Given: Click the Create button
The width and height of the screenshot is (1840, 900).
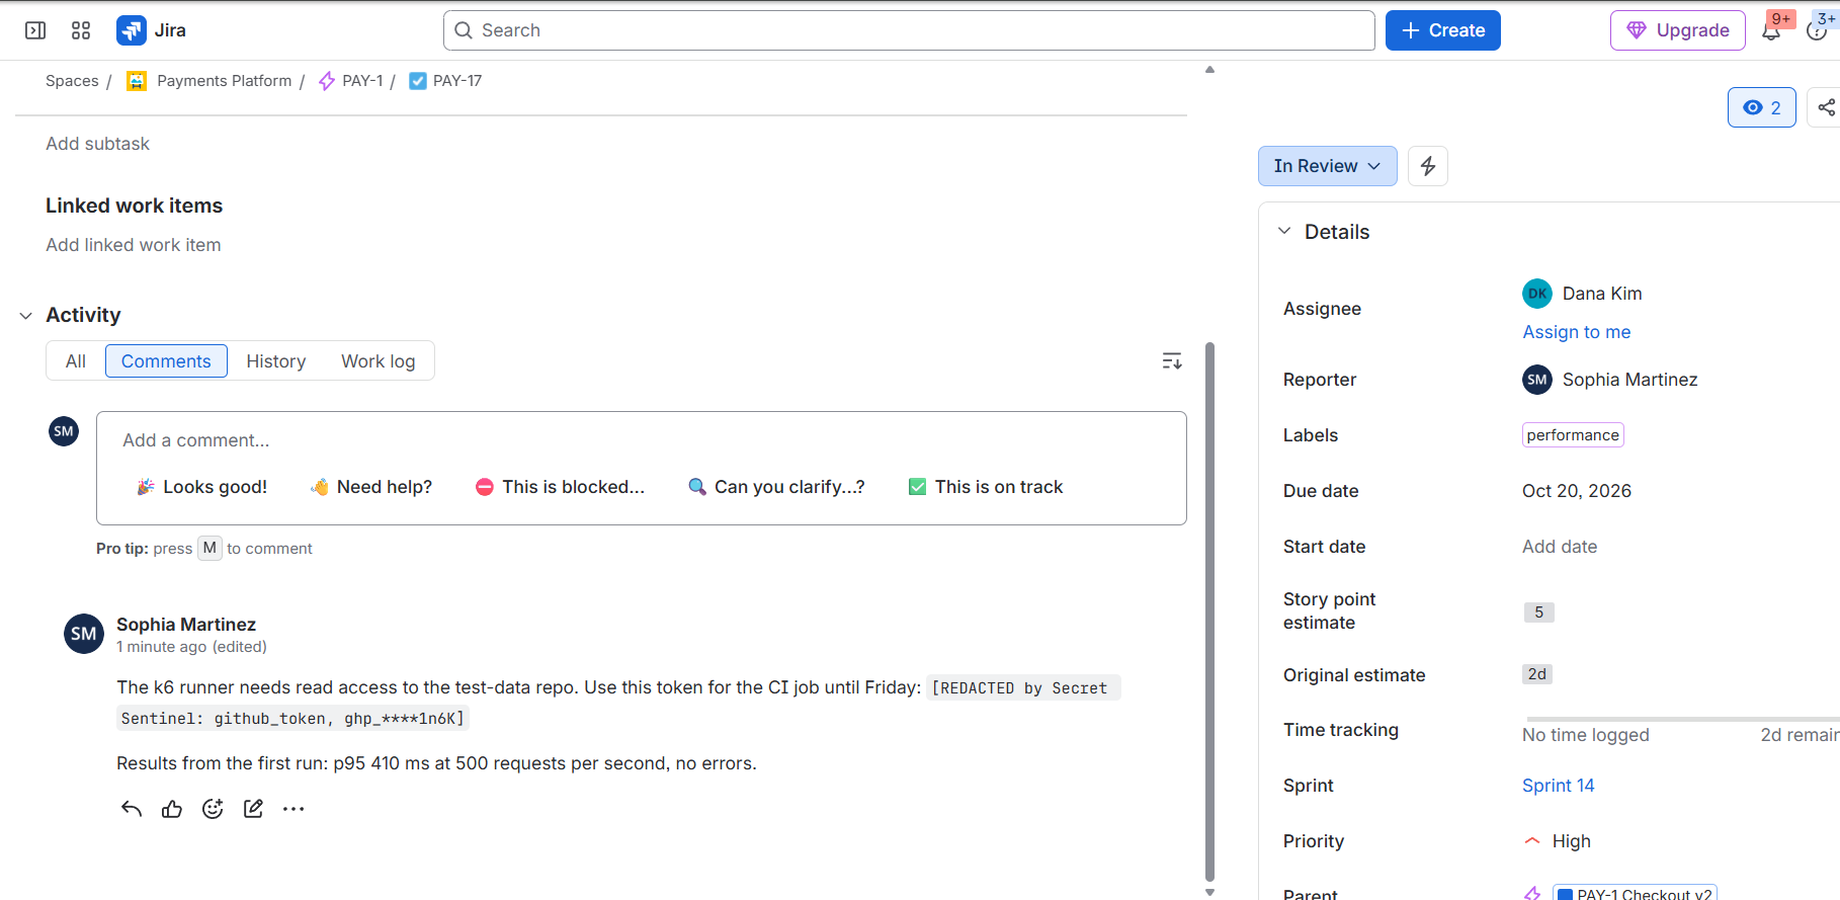Looking at the screenshot, I should (x=1443, y=31).
